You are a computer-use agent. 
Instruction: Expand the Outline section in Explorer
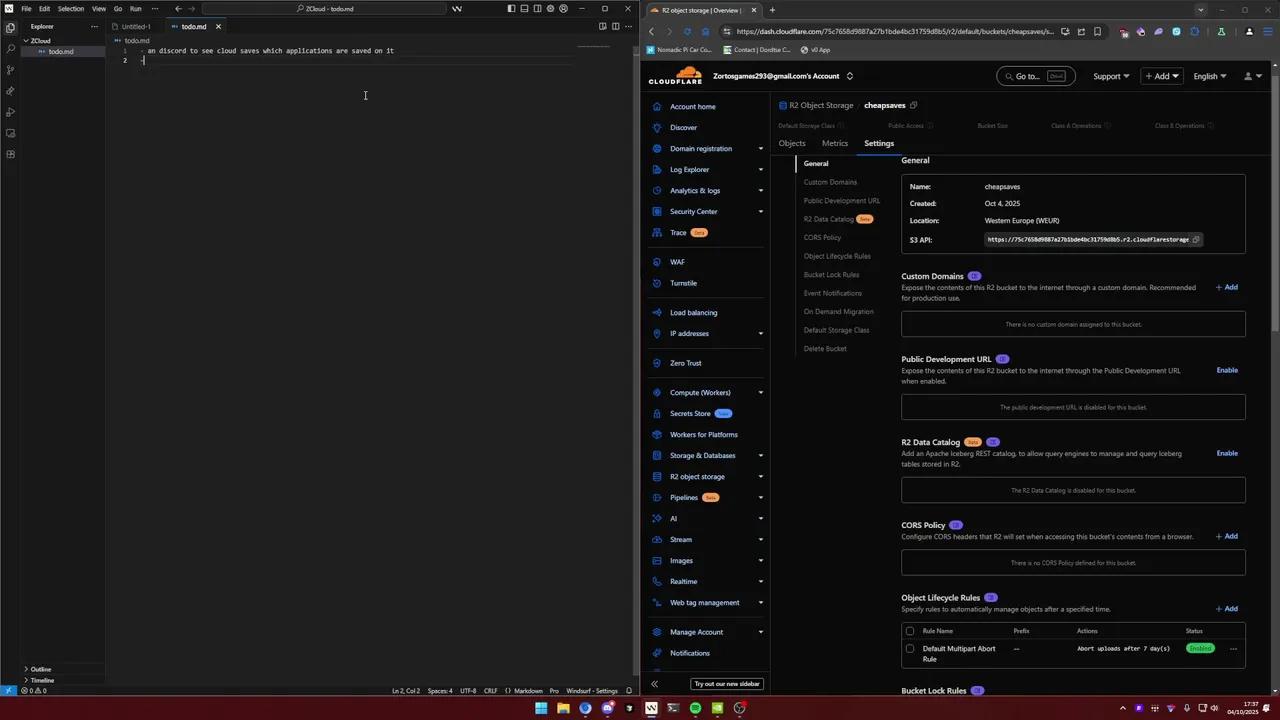pyautogui.click(x=41, y=669)
